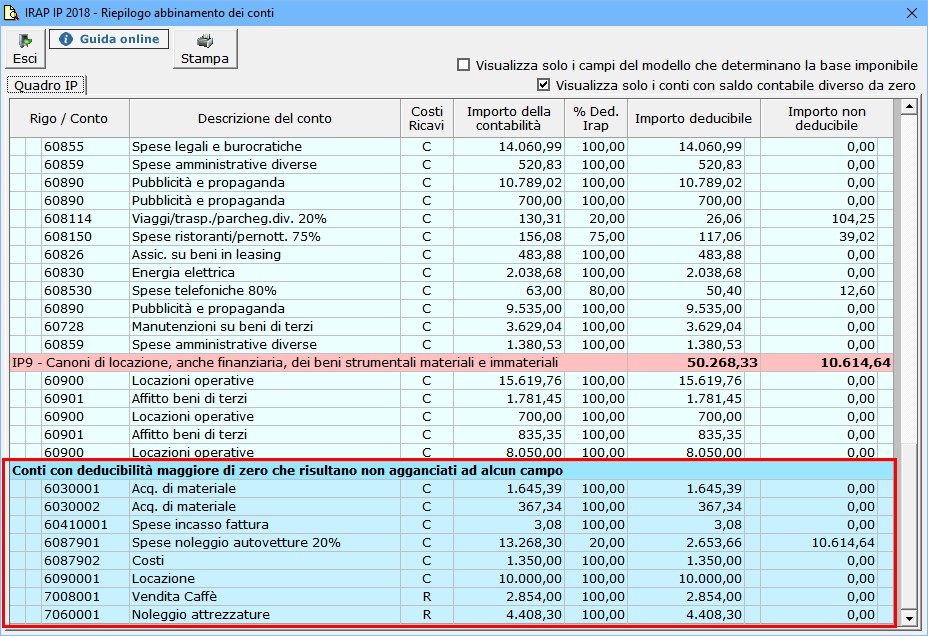Viewport: 928px width, 636px height.
Task: Click Pubblicità e propaganda row with 10.789,02
Action: [451, 182]
